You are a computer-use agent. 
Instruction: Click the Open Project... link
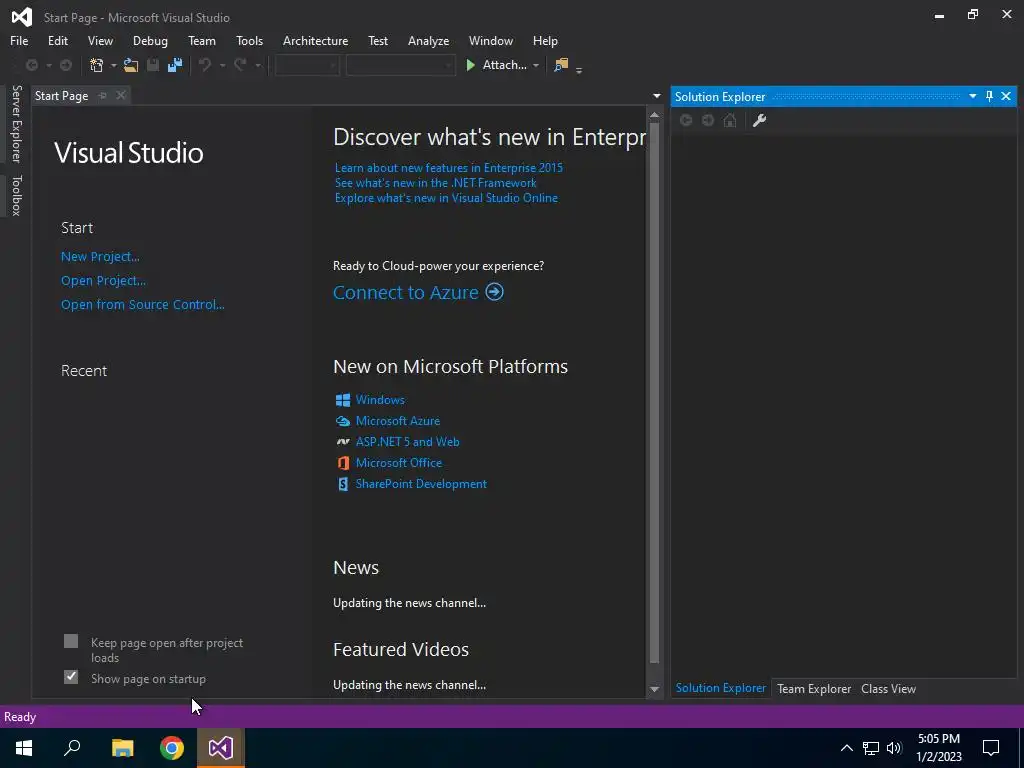click(x=103, y=281)
